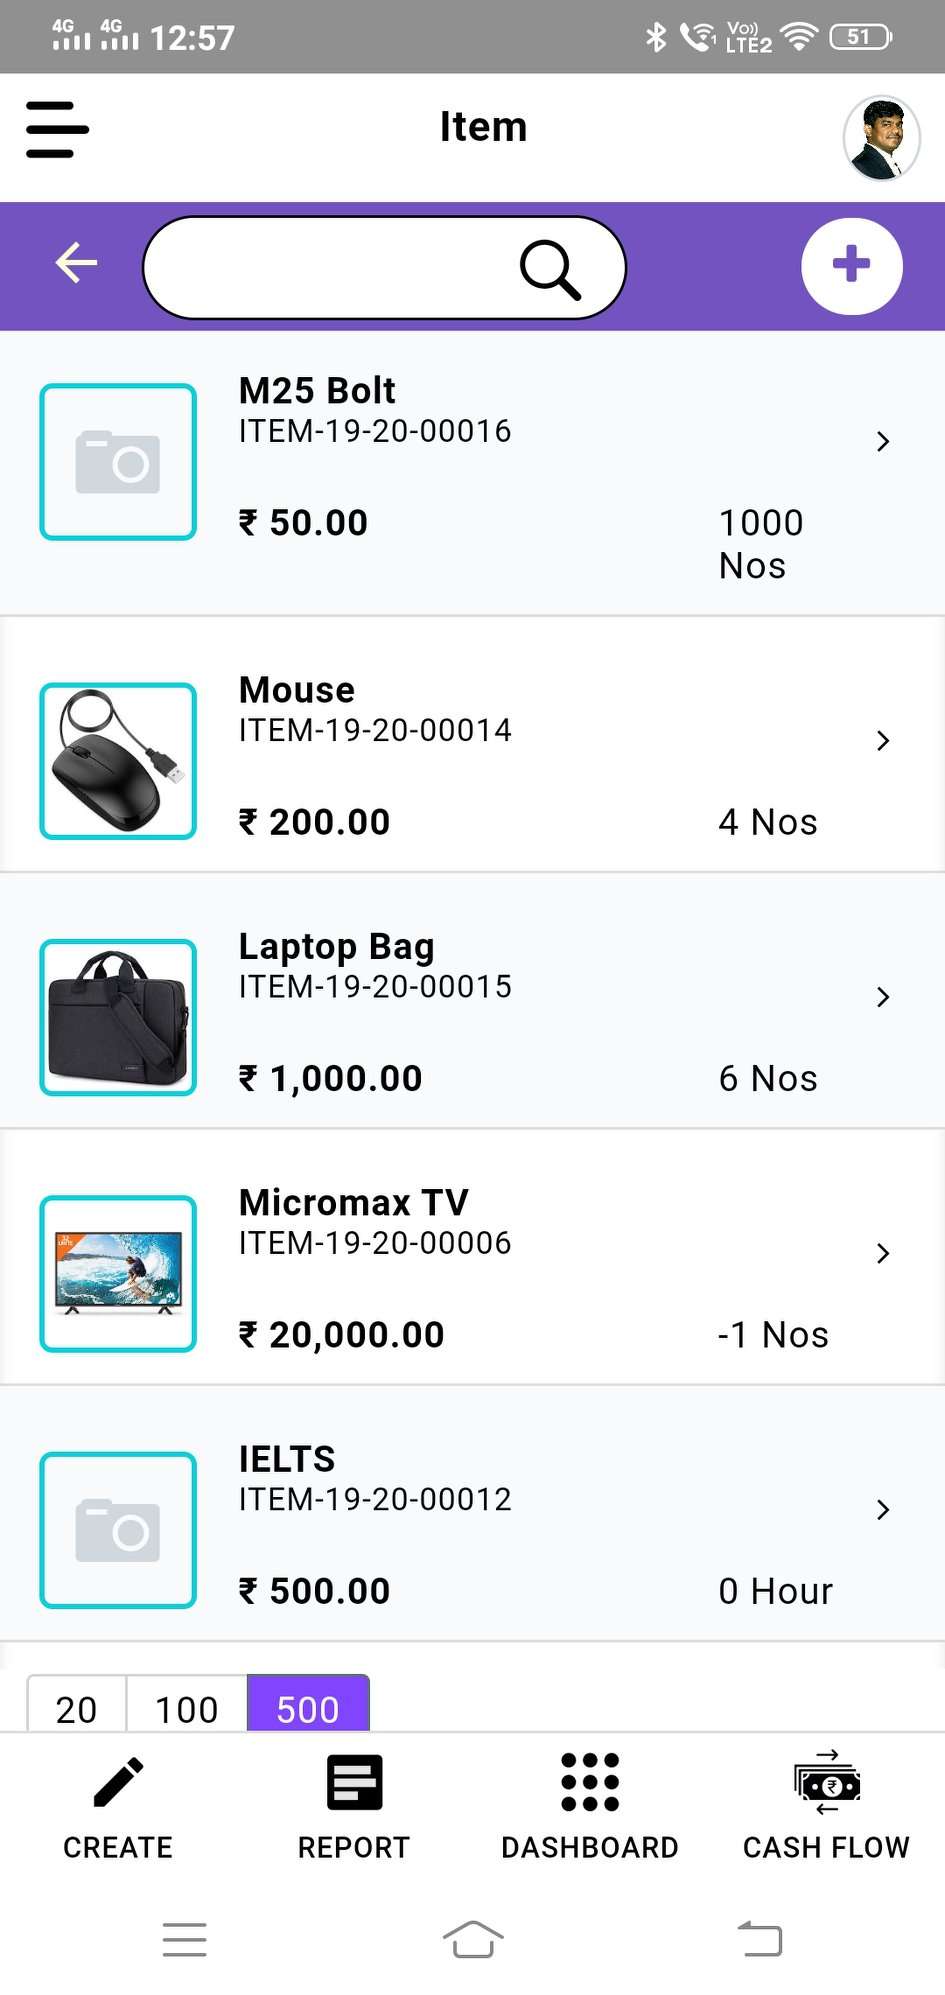Tap the Create pencil icon

118,1783
